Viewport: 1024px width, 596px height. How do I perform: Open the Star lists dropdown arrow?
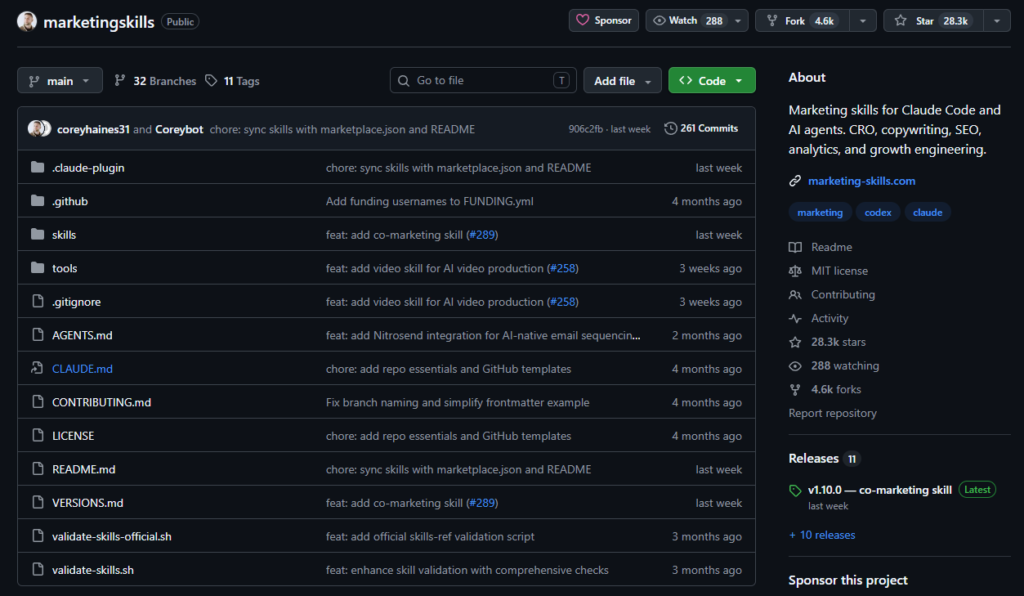997,21
